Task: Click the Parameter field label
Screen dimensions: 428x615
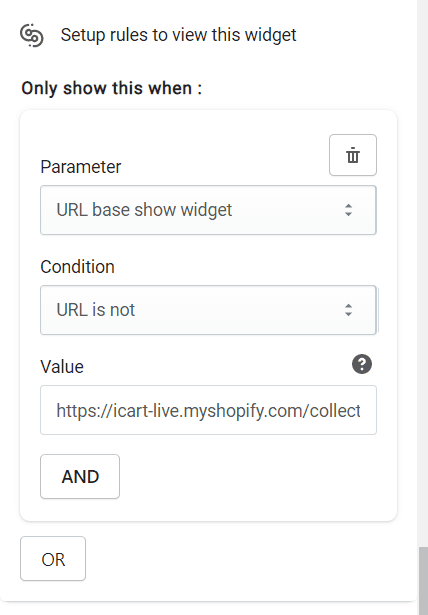Action: click(81, 167)
